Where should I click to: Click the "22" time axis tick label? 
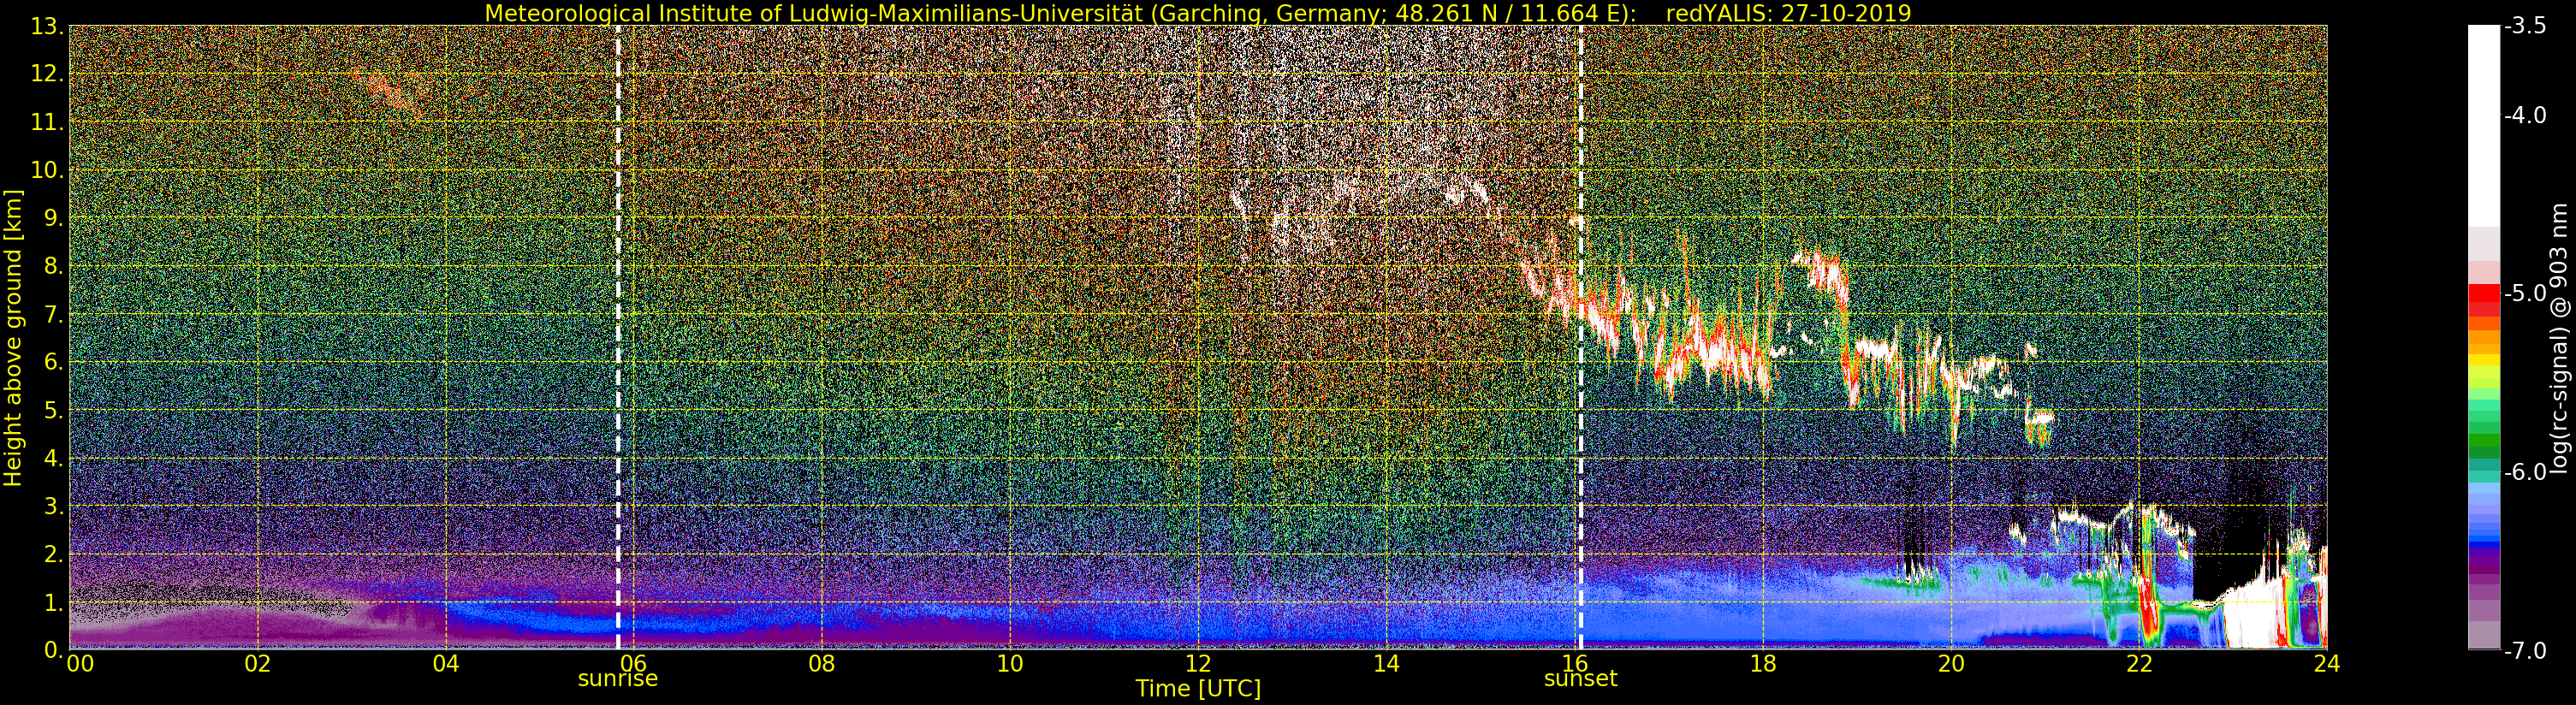(x=2138, y=664)
